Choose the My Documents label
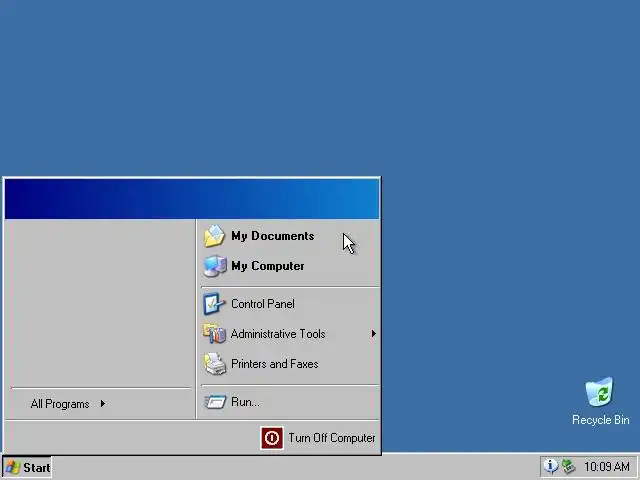Screen dimensions: 640x480 (x=273, y=236)
